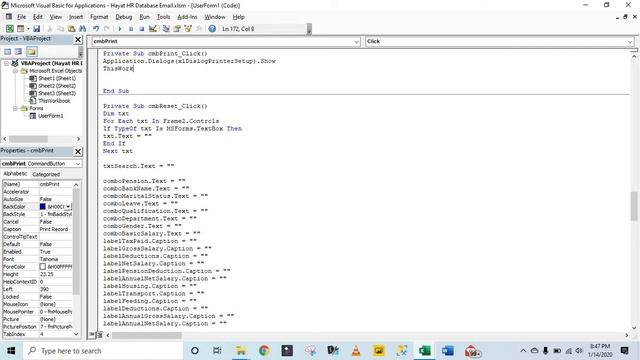640x360 pixels.
Task: Open the Debug menu
Action: 124,17
